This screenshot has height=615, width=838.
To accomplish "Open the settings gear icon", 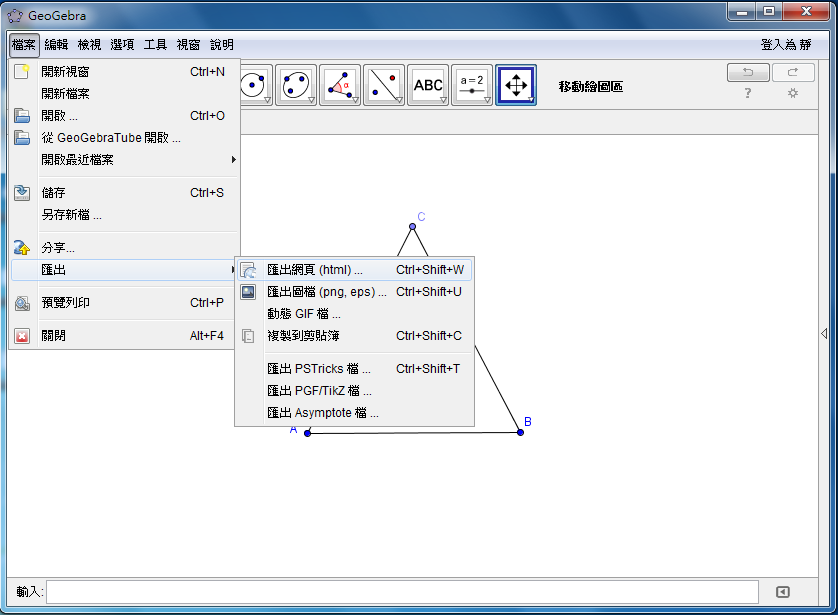I will [793, 93].
